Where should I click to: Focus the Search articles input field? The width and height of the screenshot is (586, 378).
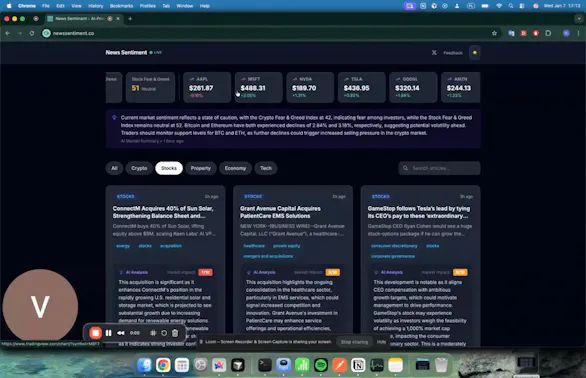(x=439, y=168)
